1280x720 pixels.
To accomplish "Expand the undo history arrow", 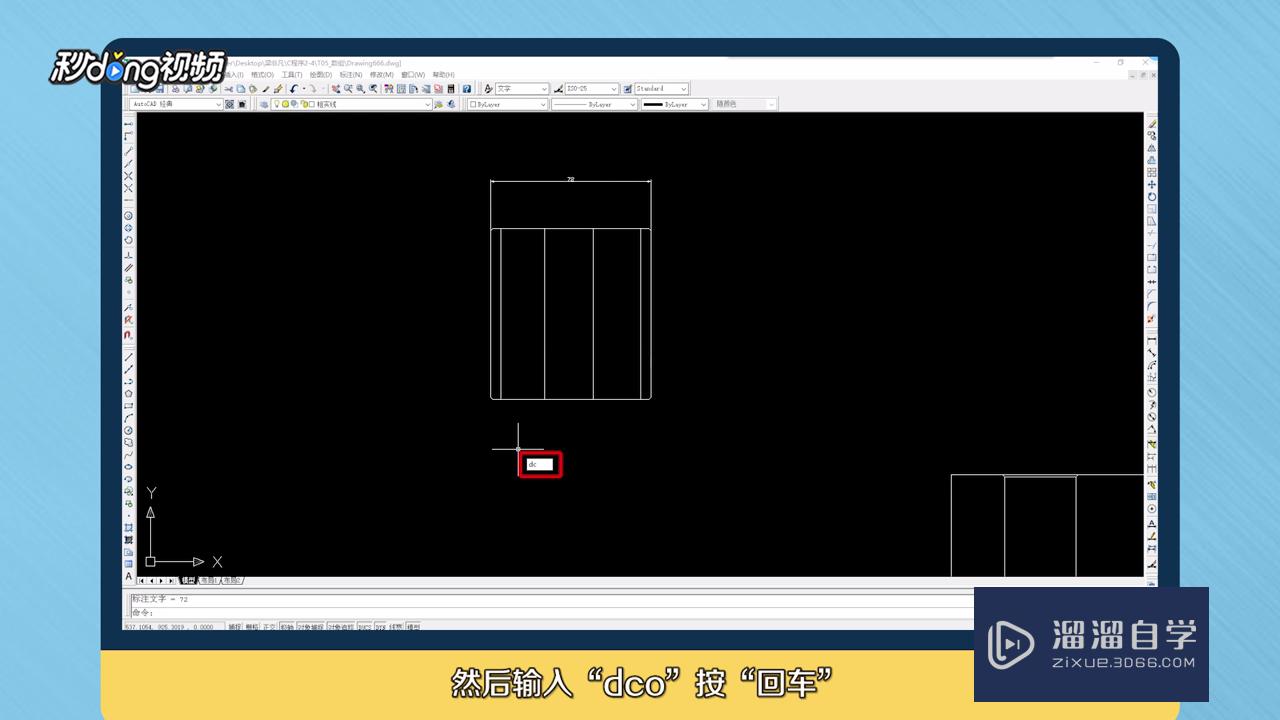I will click(303, 89).
